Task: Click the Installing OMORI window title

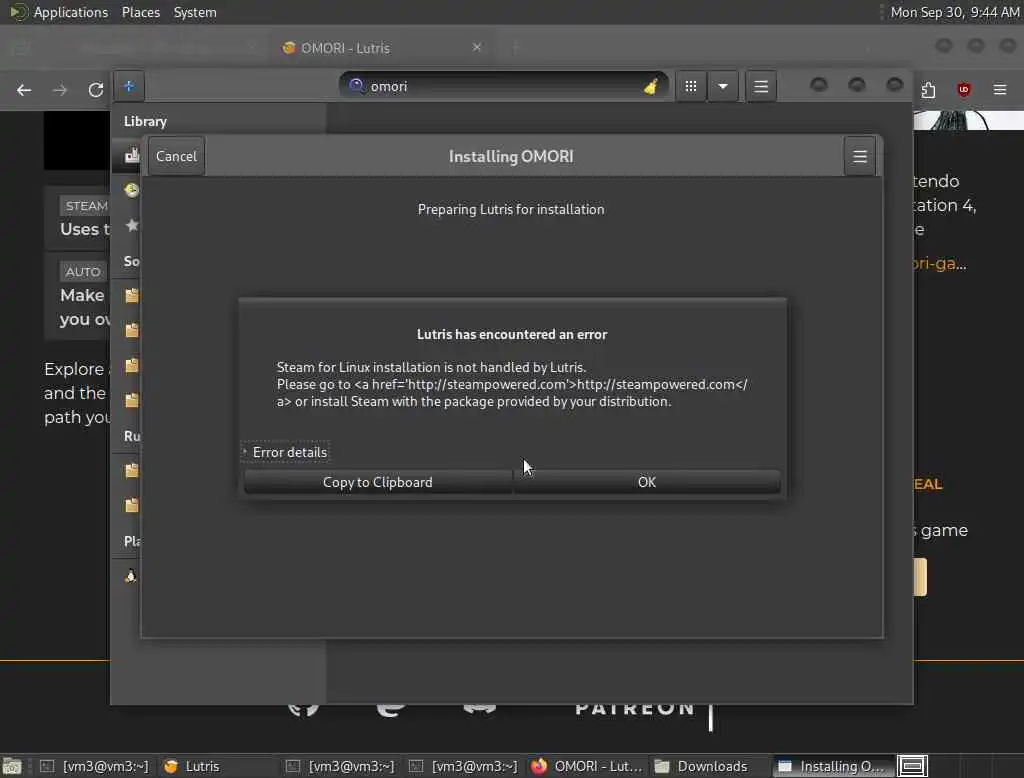Action: [x=511, y=157]
